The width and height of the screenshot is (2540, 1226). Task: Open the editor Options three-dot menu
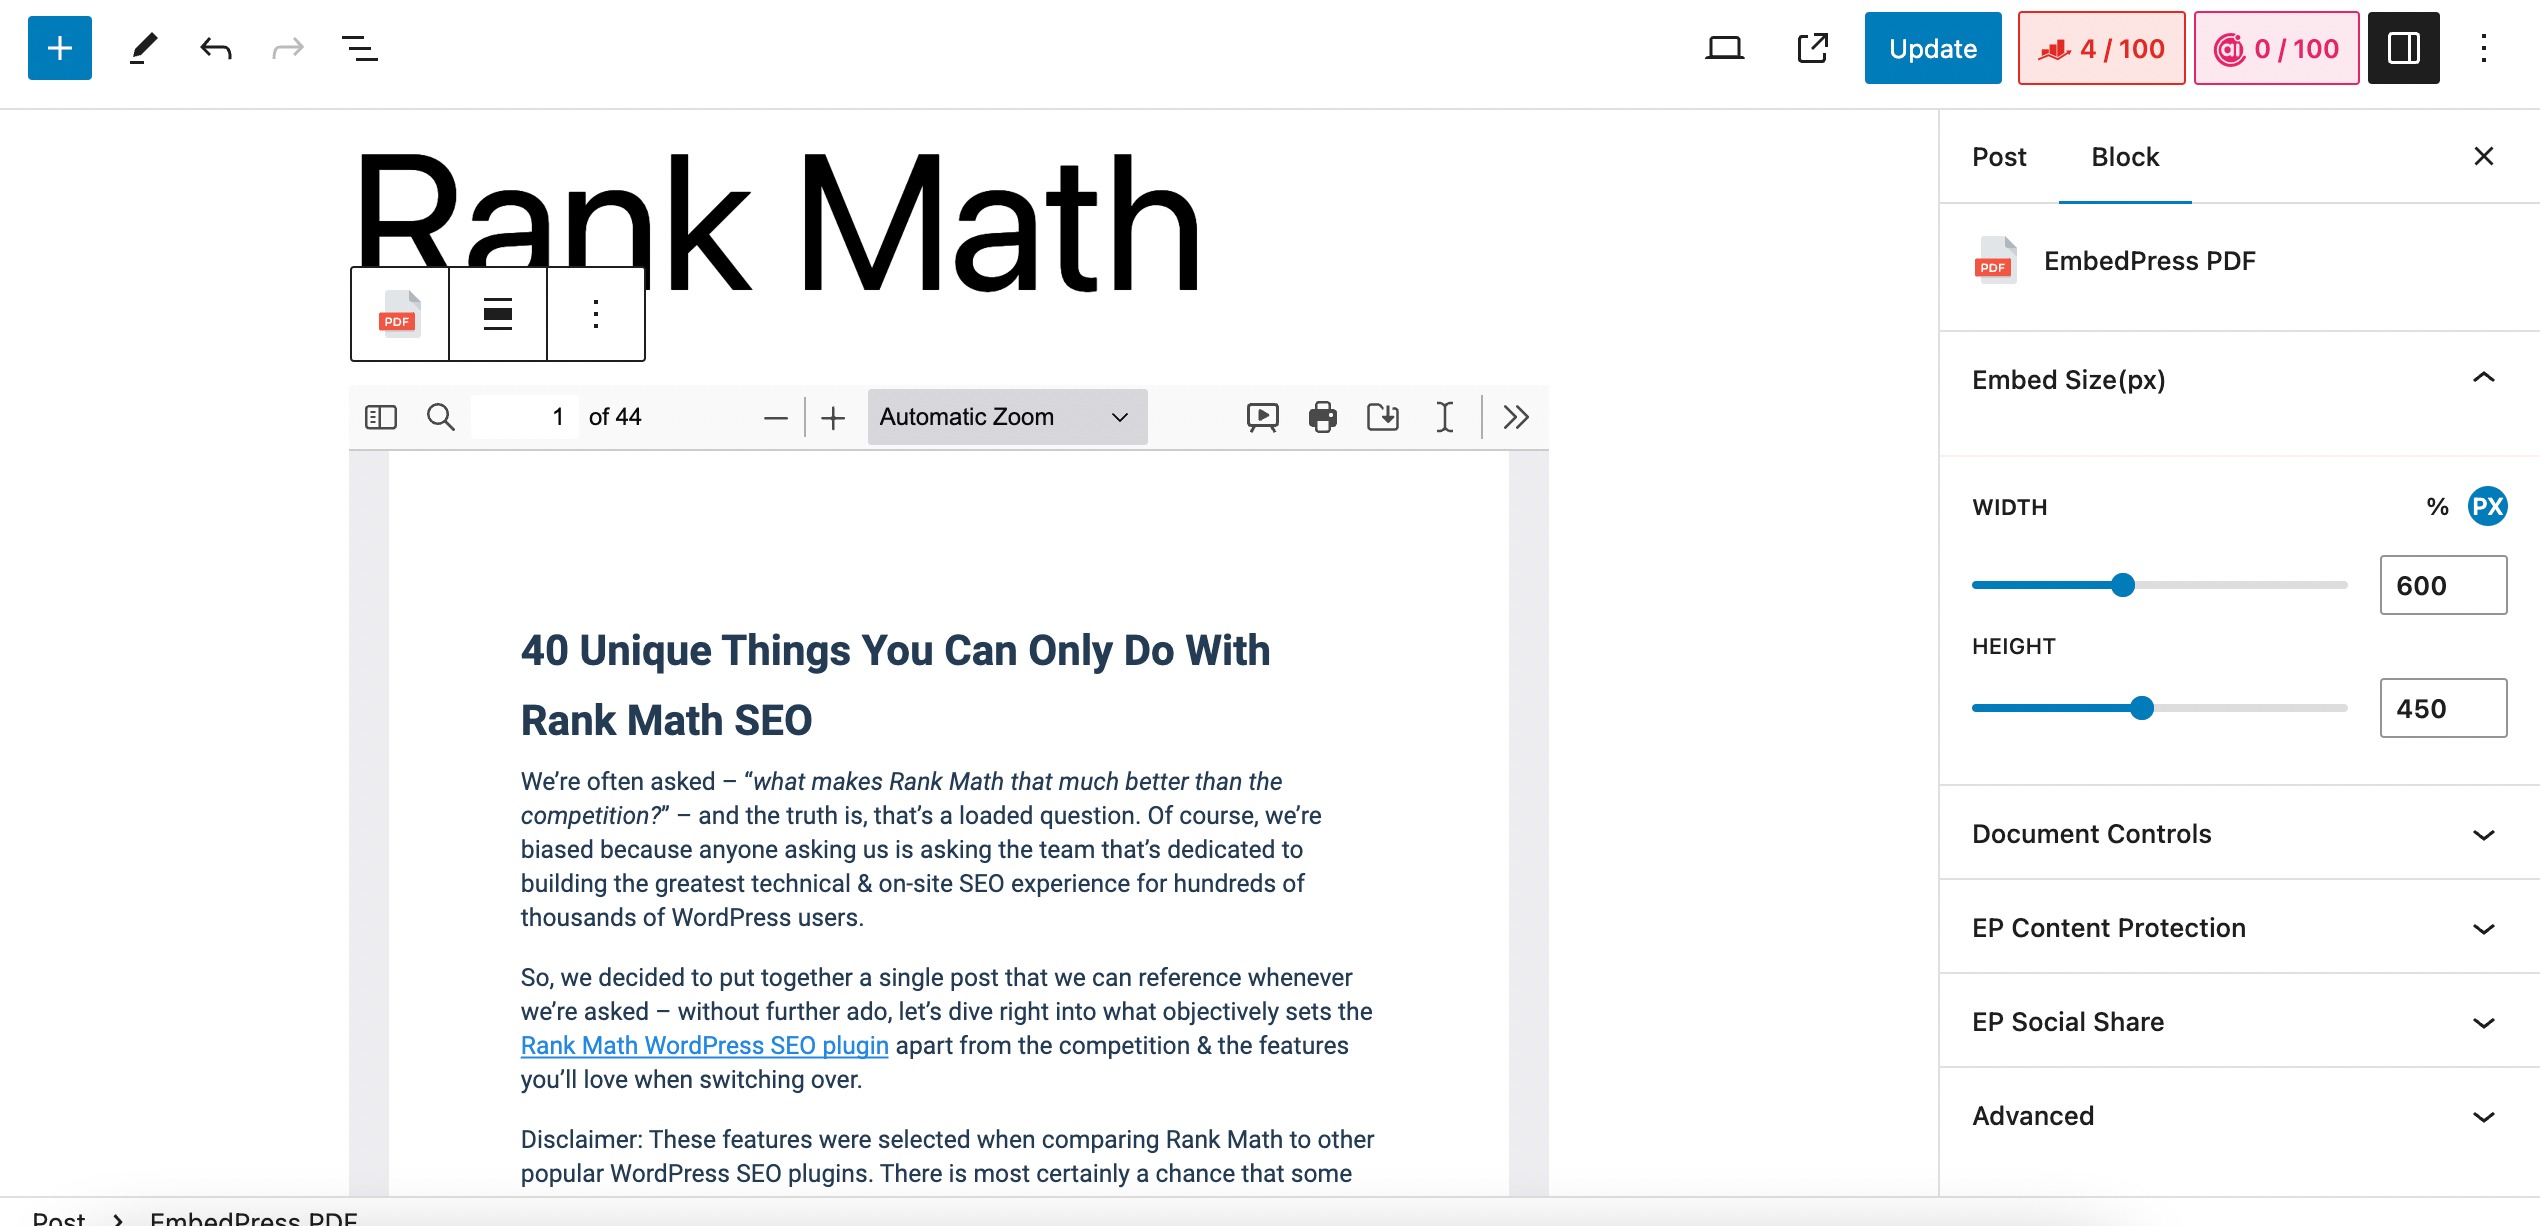click(2483, 48)
